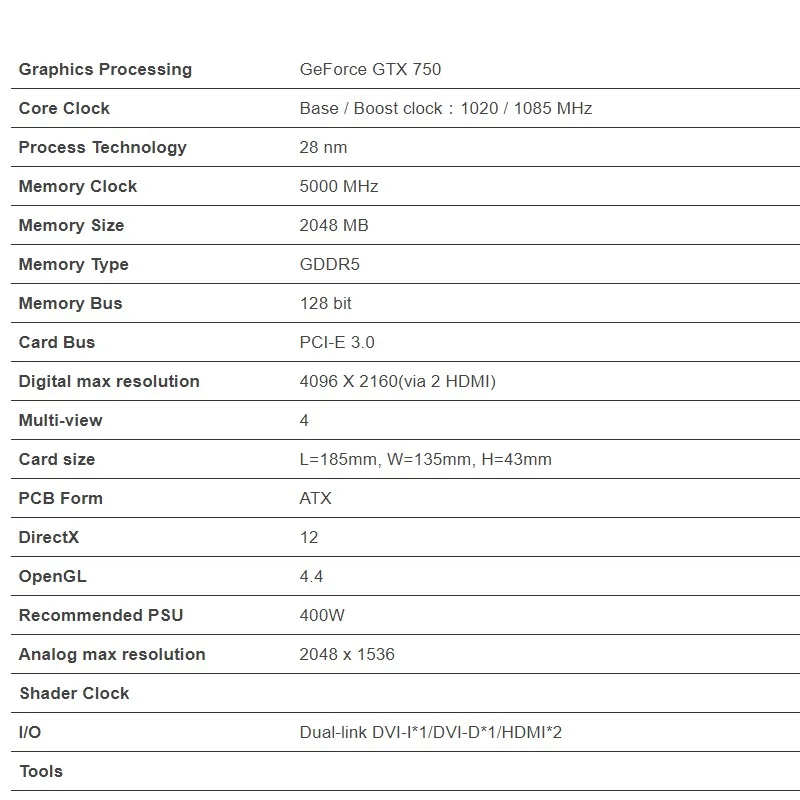Click the Memory Clock 5000 MHz value
The image size is (800, 800).
point(339,186)
